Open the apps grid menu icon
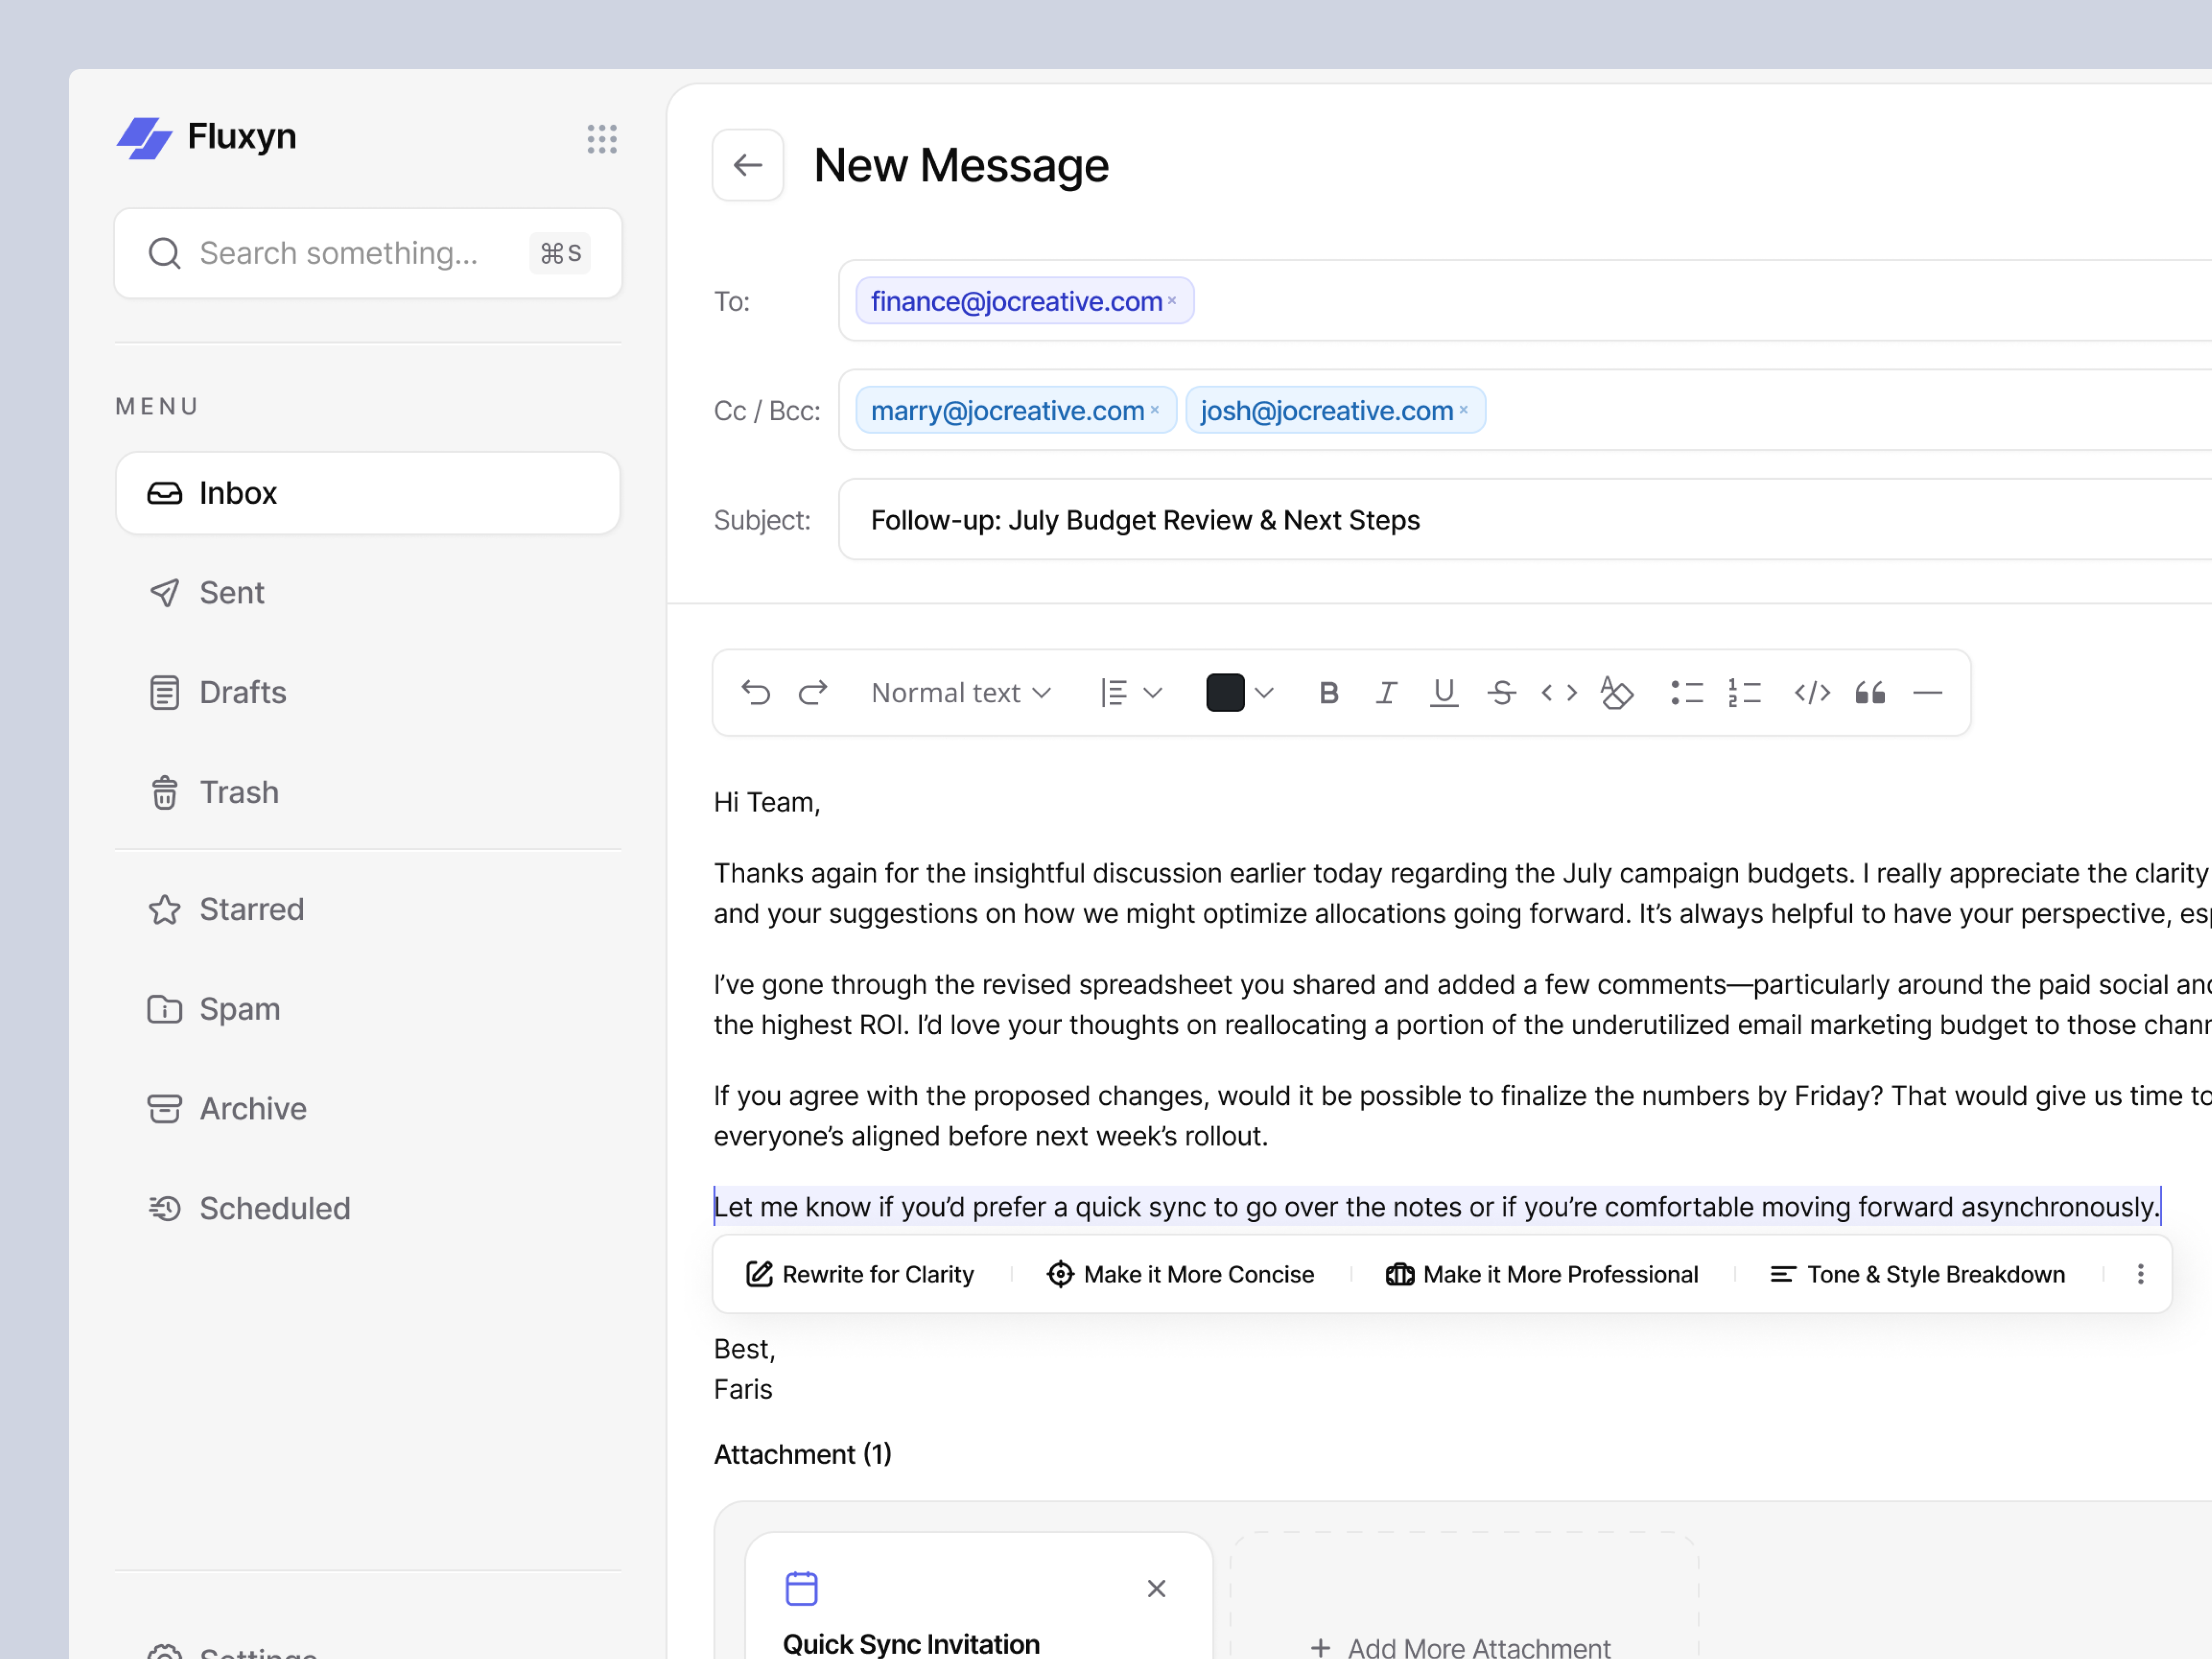The height and width of the screenshot is (1659, 2212). tap(602, 139)
